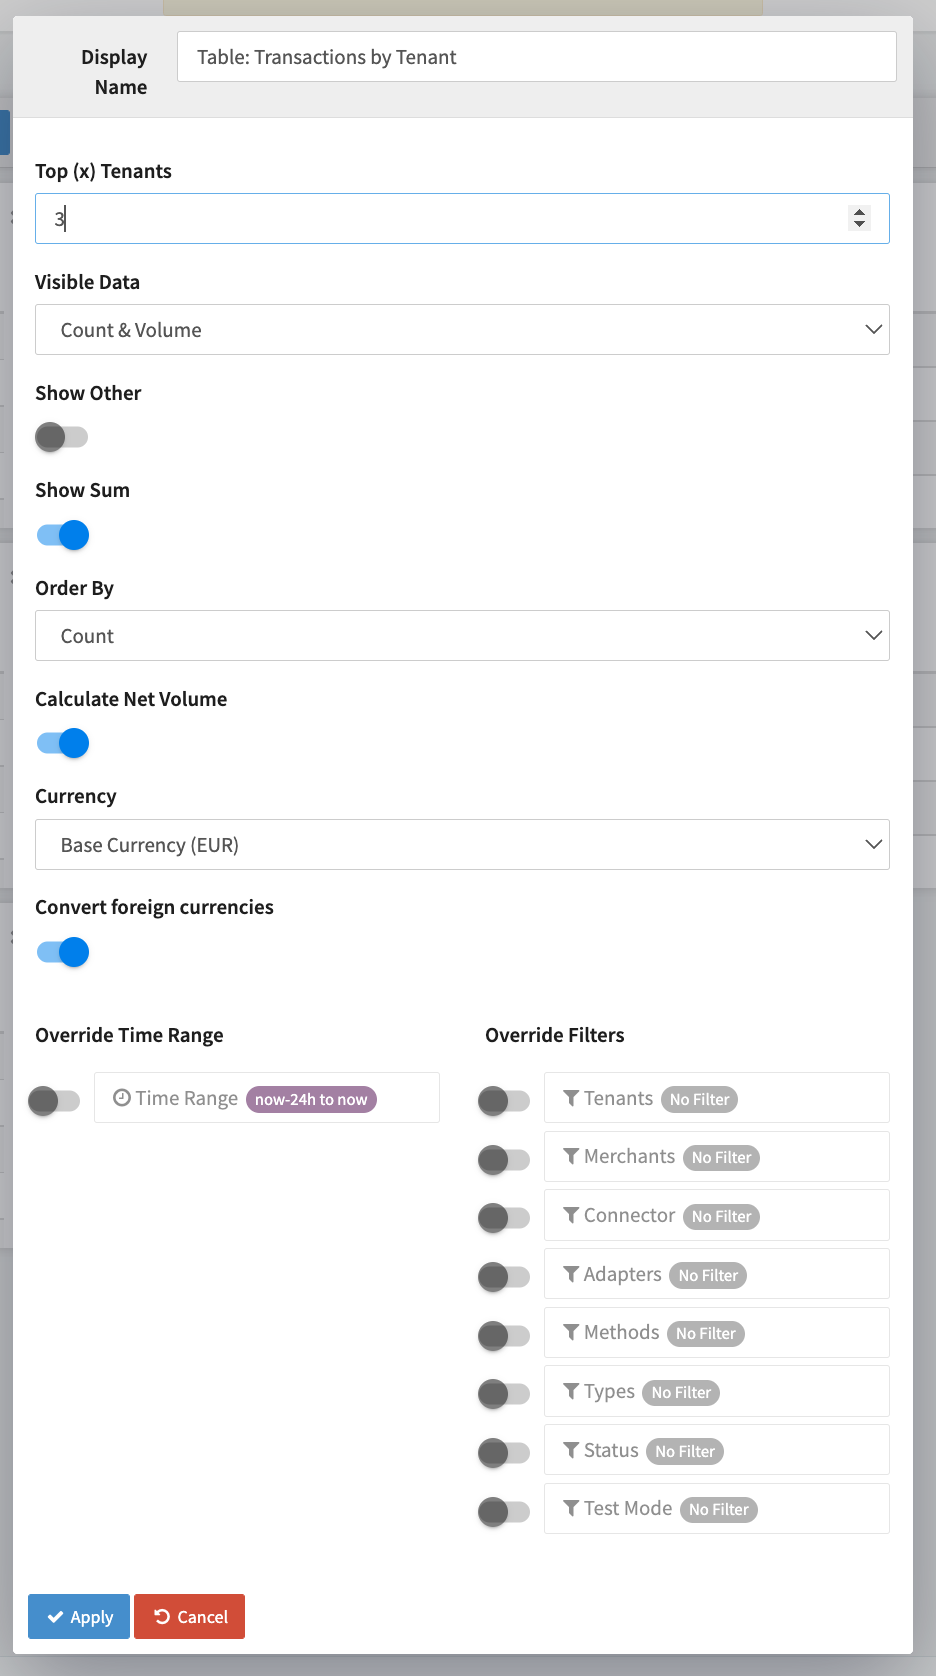Image resolution: width=936 pixels, height=1676 pixels.
Task: Open the Currency selection dropdown
Action: click(462, 845)
